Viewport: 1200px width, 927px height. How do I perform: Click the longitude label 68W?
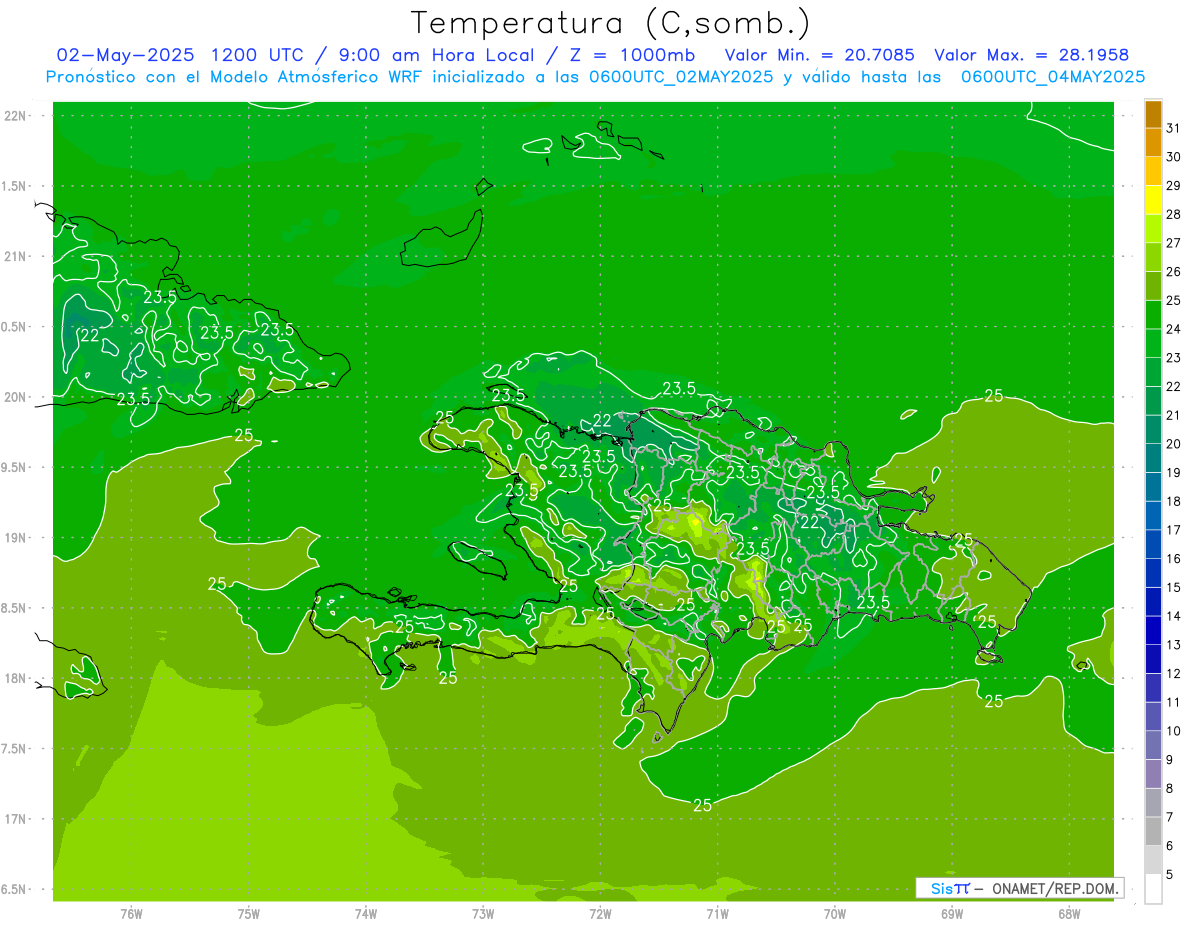click(x=1069, y=914)
